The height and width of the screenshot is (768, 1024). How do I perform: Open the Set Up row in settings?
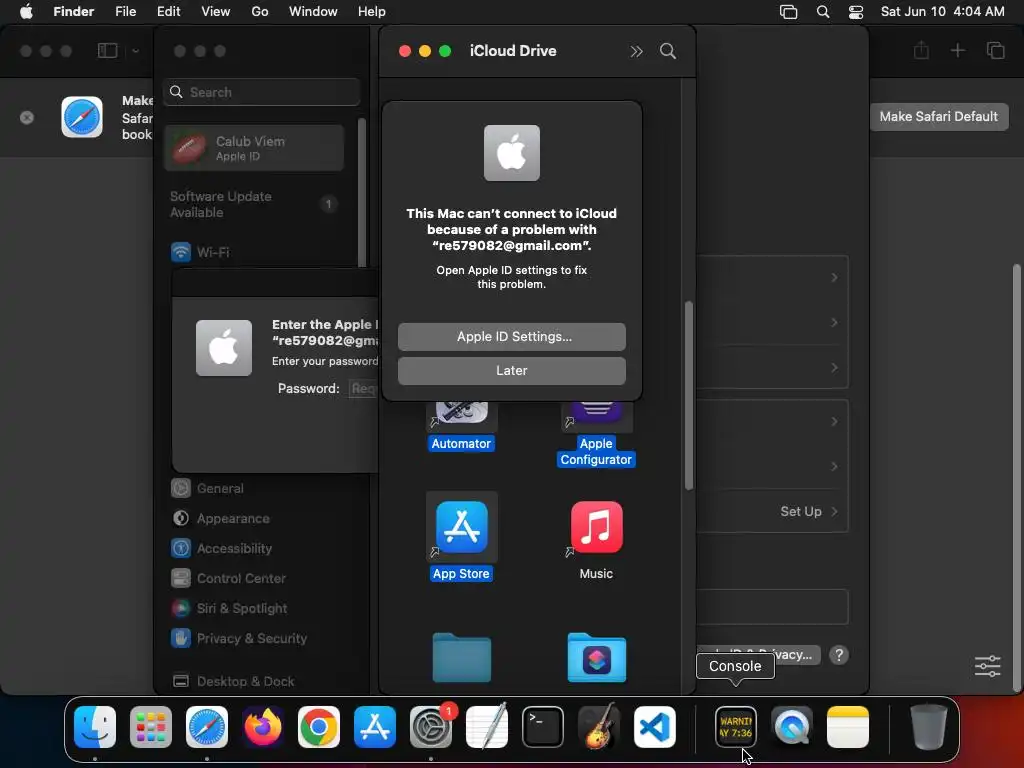tap(772, 511)
